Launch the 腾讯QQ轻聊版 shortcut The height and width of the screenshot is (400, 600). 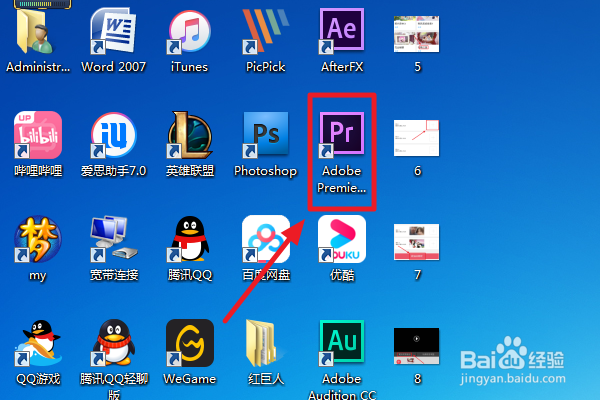pos(113,343)
